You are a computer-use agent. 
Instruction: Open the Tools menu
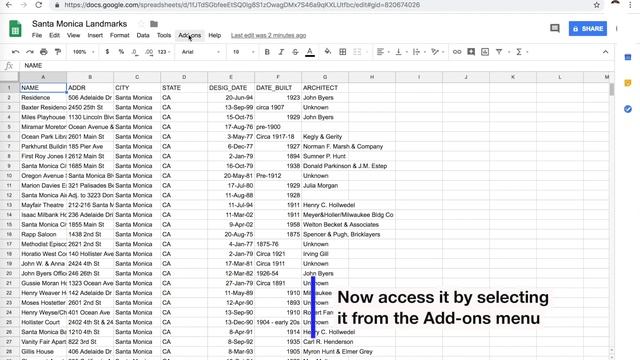tap(164, 36)
